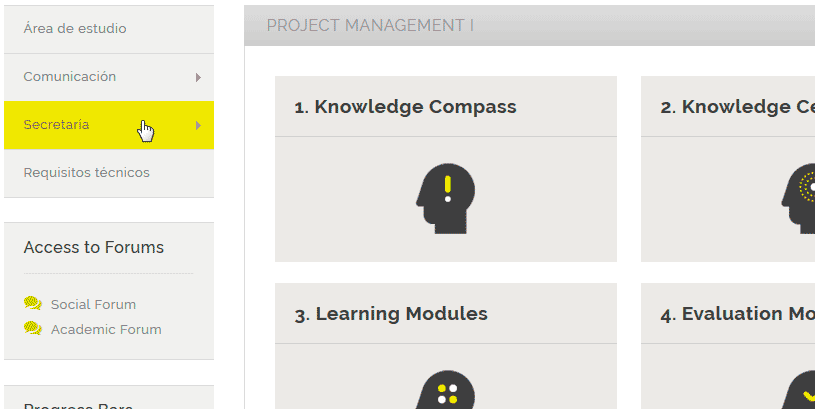The image size is (815, 409).
Task: Click the Academic Forum speech bubble icon
Action: coord(33,329)
